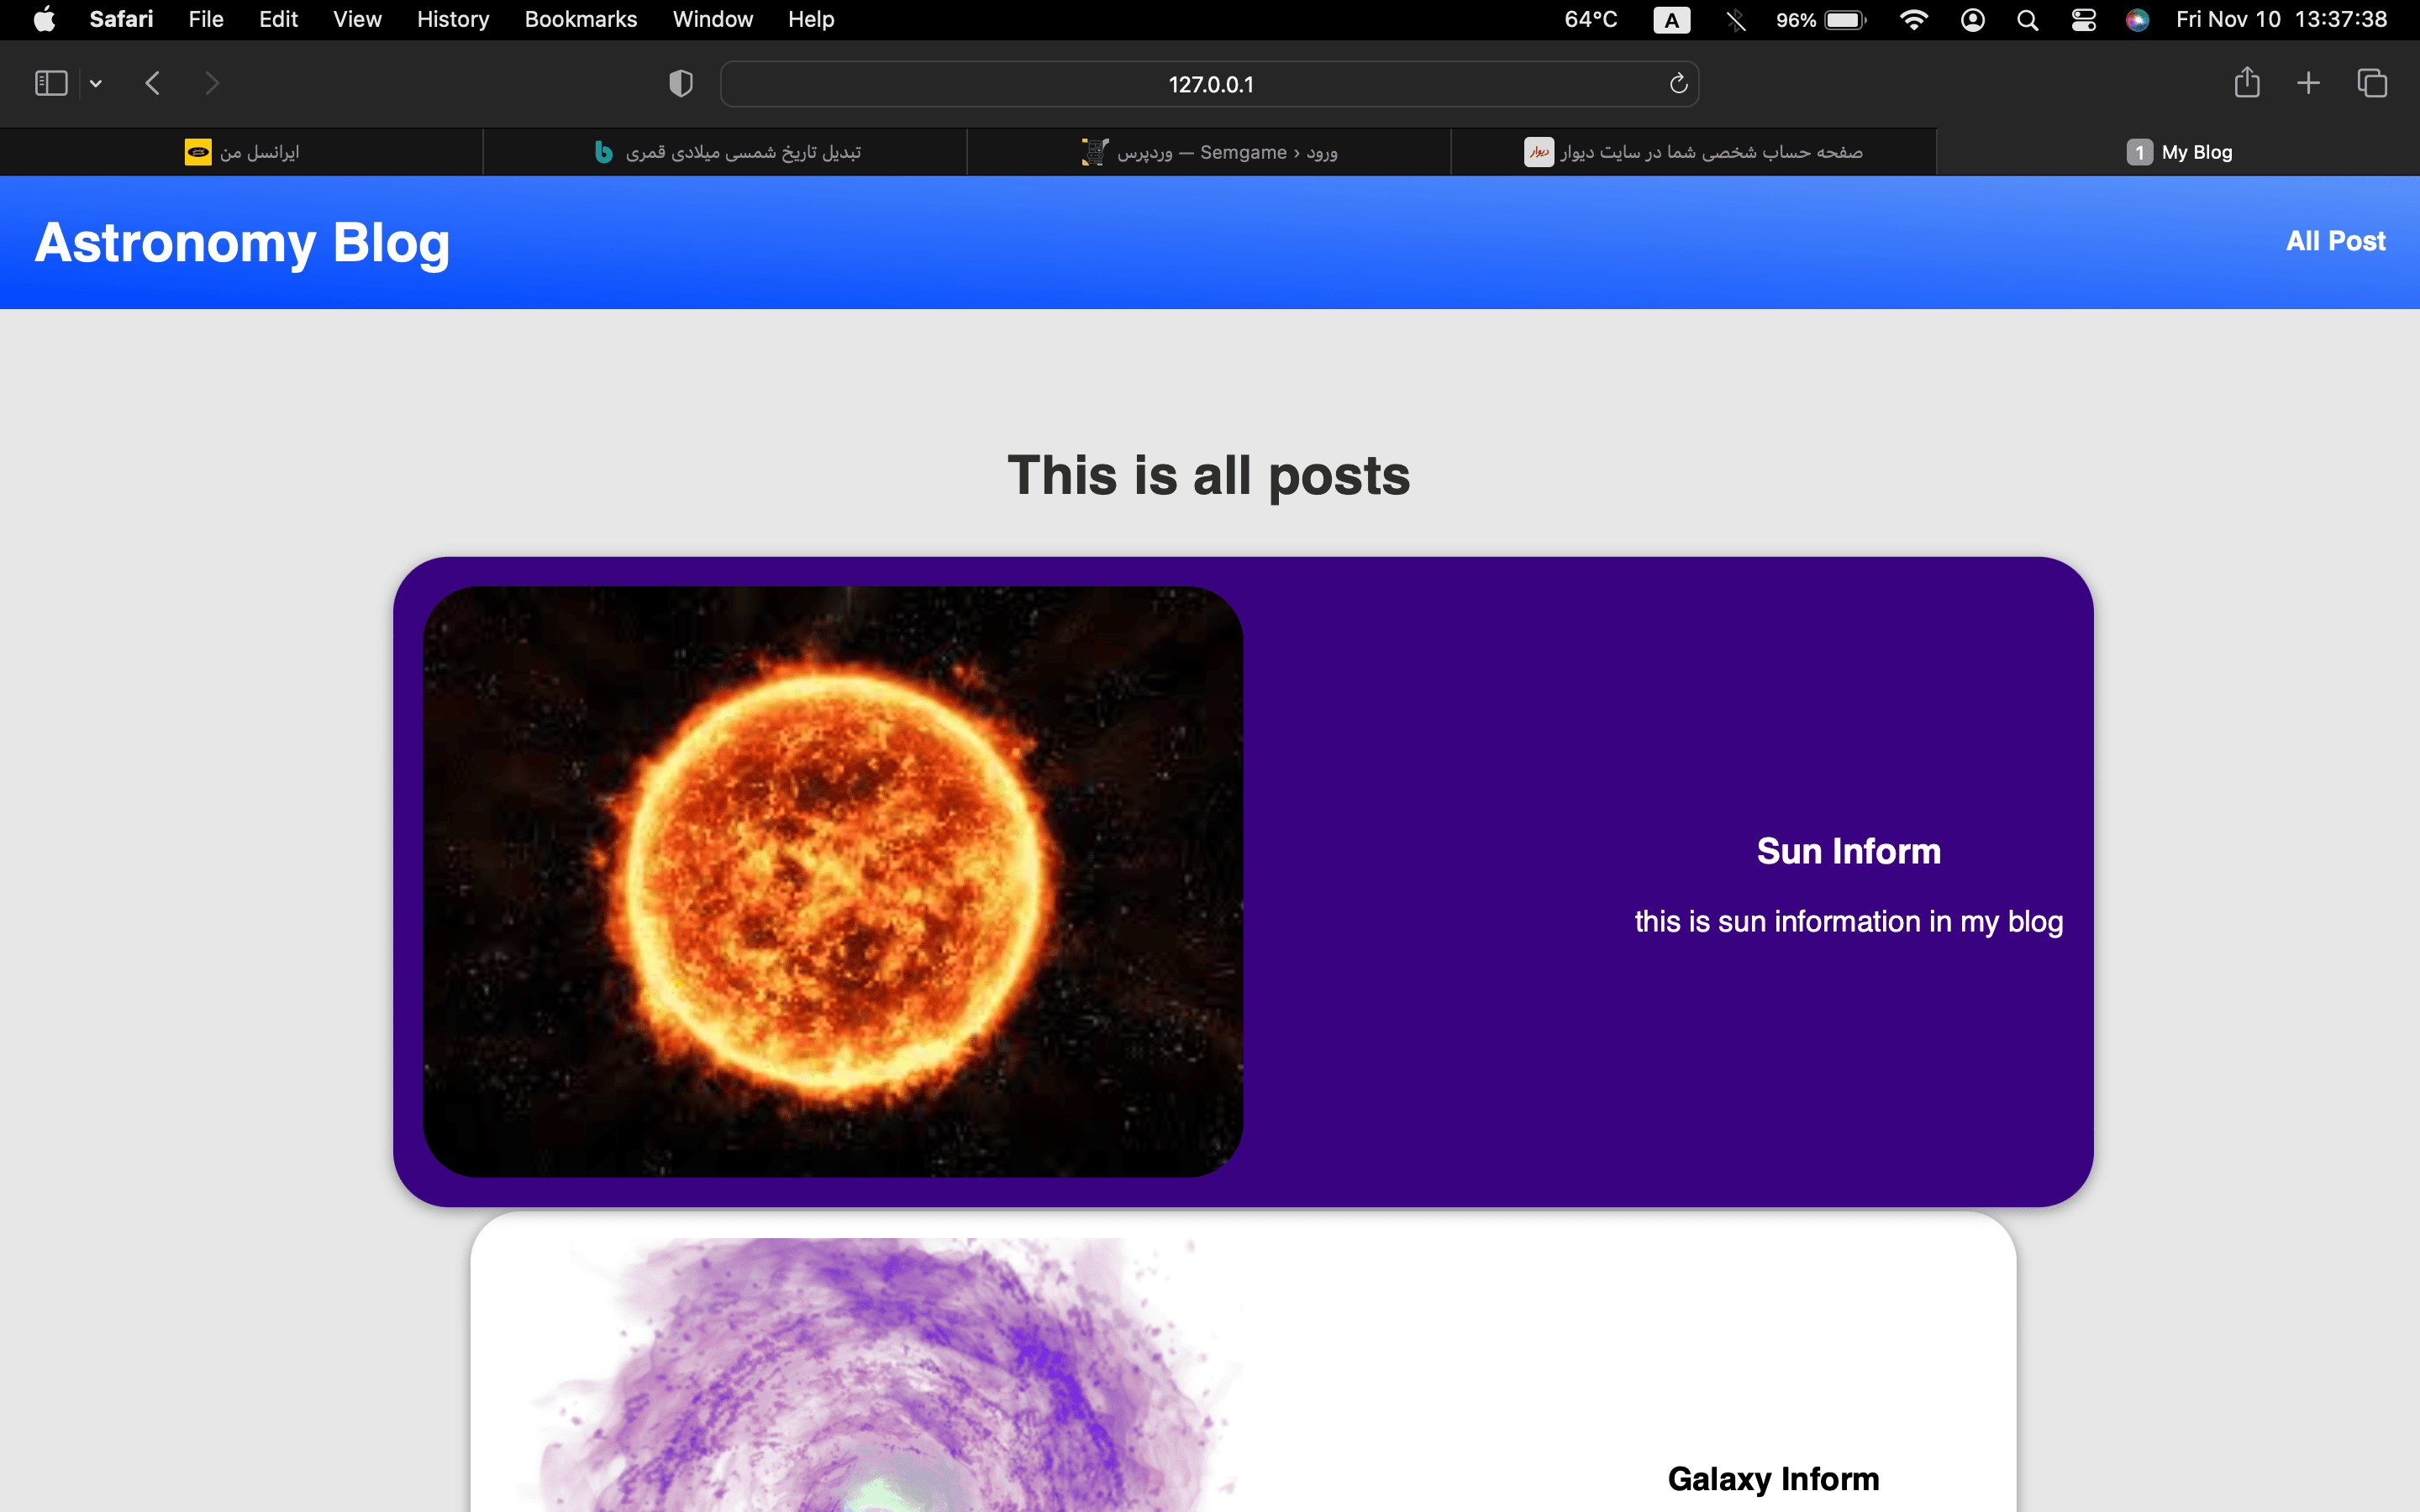Open the Apple menu
Image resolution: width=2420 pixels, height=1512 pixels.
45,19
